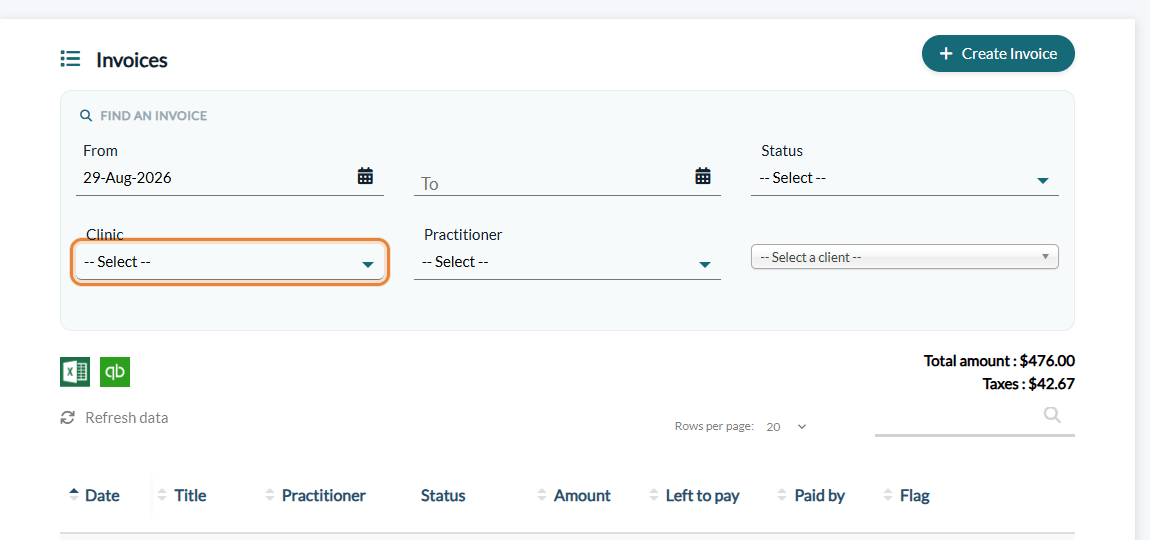1150x540 pixels.
Task: Open the Practitioner dropdown
Action: [567, 262]
